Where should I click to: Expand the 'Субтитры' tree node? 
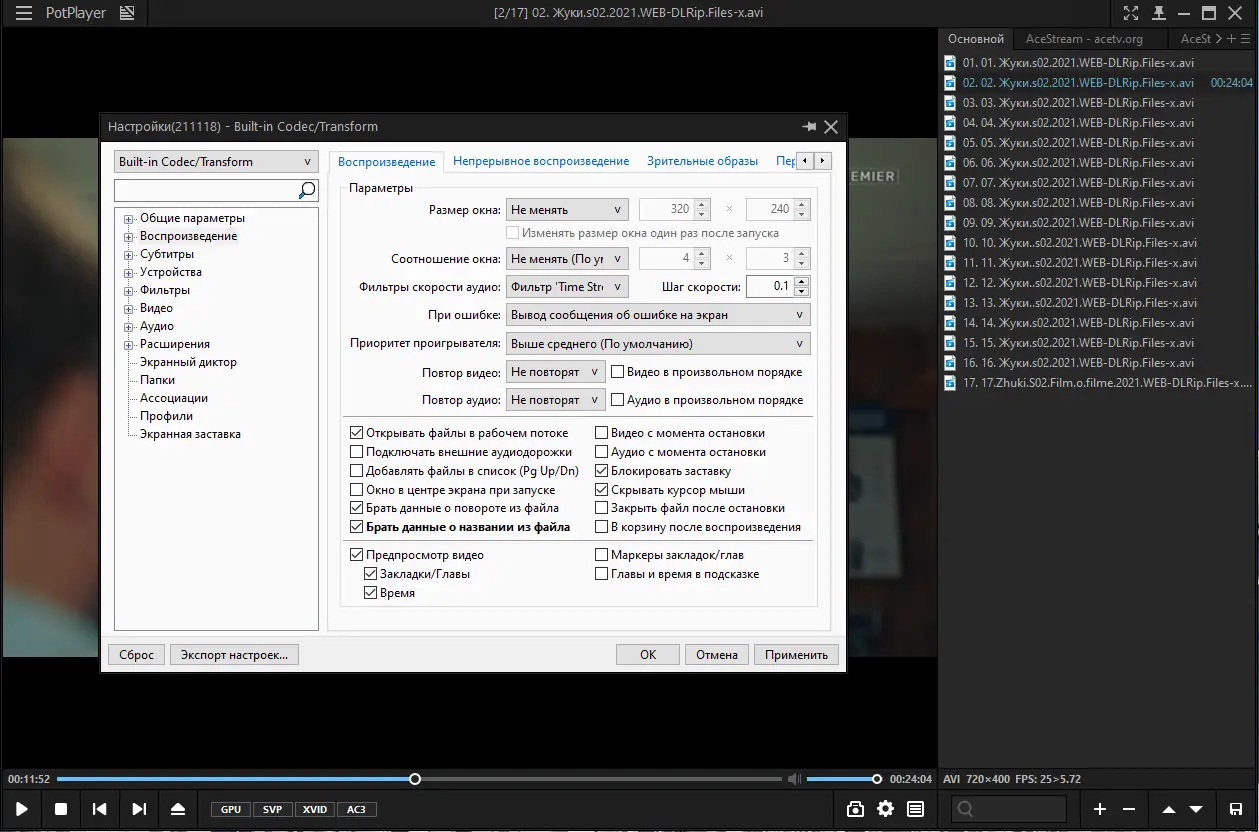point(129,255)
